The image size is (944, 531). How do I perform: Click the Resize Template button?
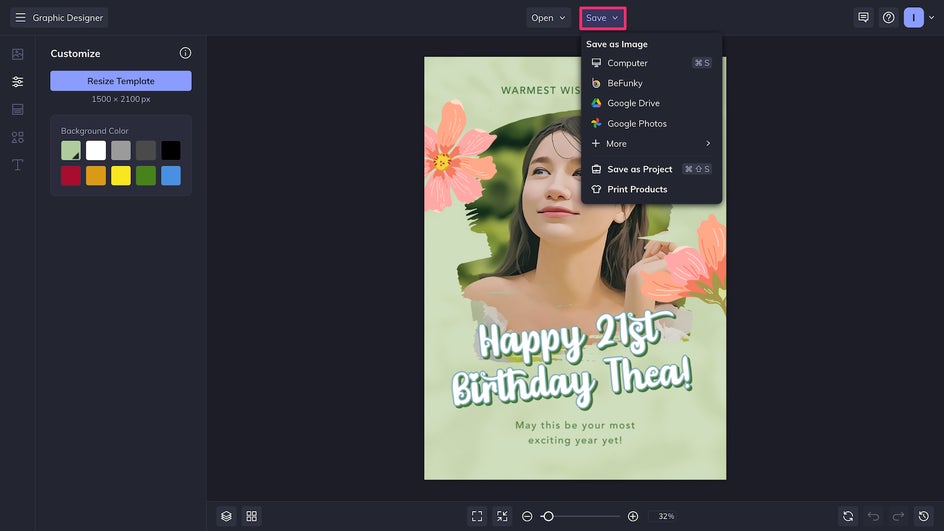click(x=121, y=81)
